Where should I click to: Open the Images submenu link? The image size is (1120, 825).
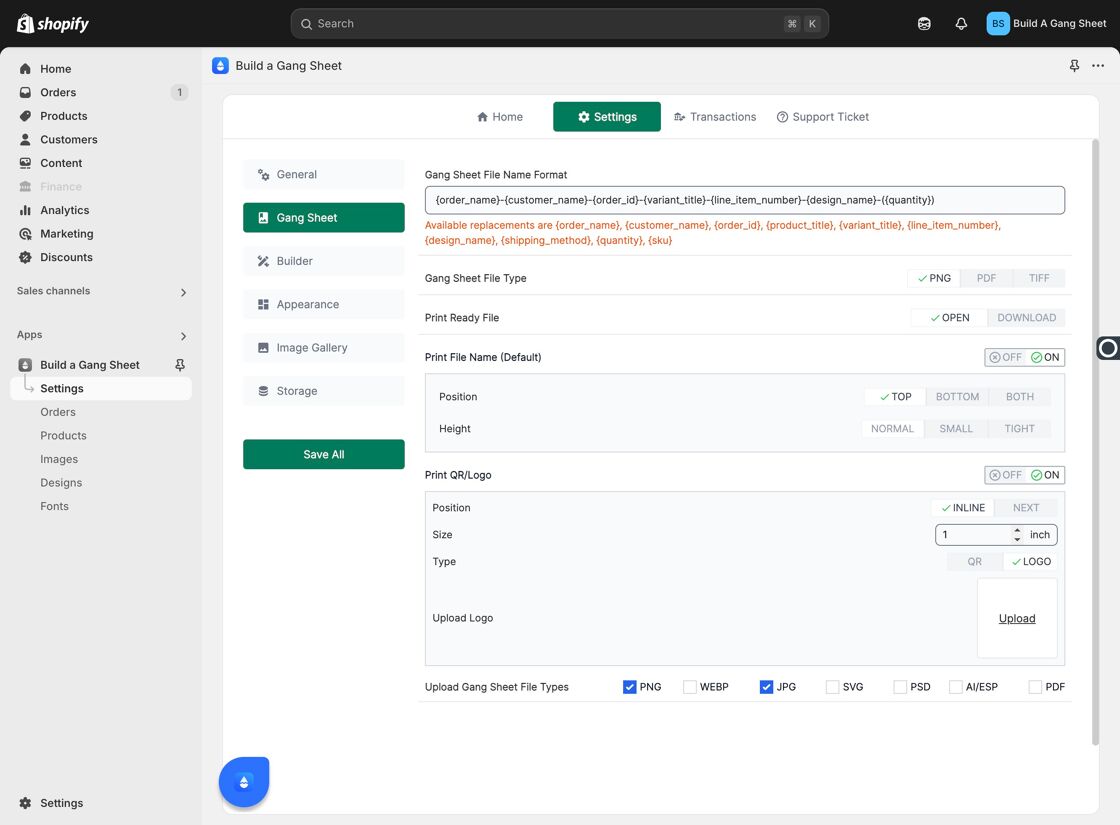(x=59, y=459)
